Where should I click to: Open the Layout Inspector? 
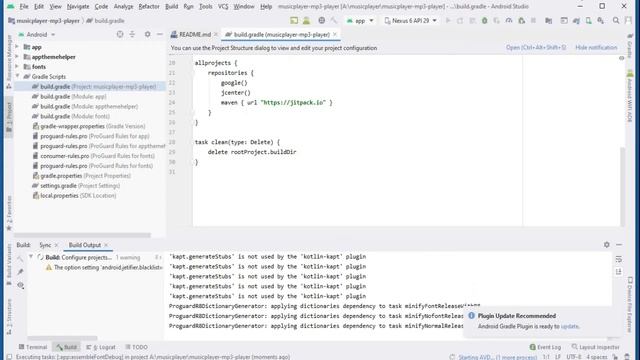(x=596, y=347)
